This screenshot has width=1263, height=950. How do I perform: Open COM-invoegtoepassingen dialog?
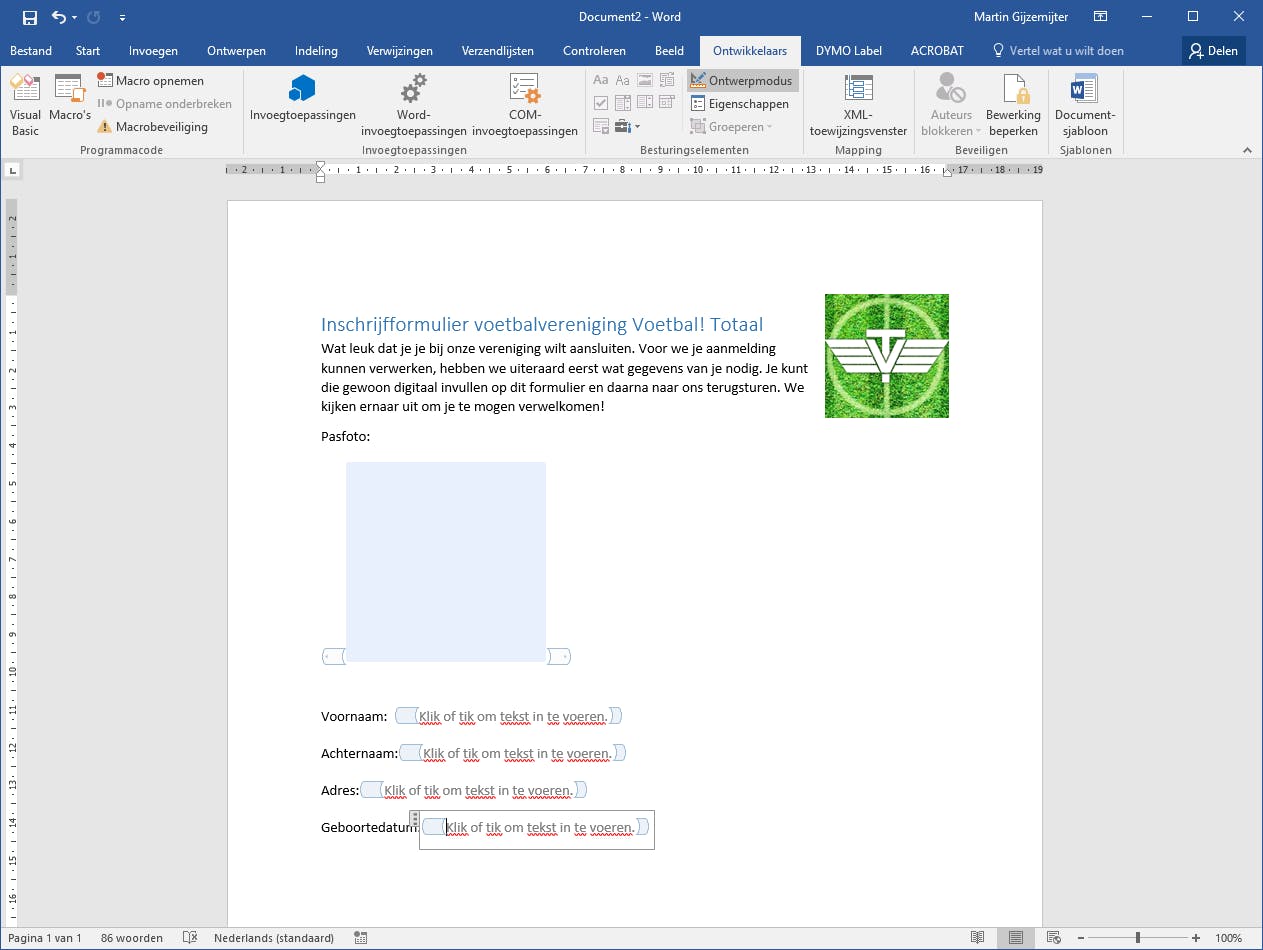pyautogui.click(x=524, y=105)
